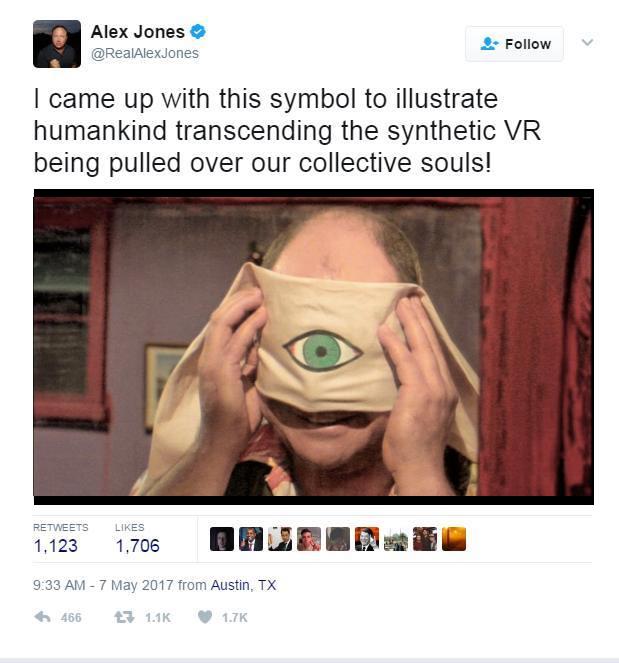Follow the RealAlexJones account
Image resolution: width=619 pixels, height=663 pixels.
[x=514, y=44]
